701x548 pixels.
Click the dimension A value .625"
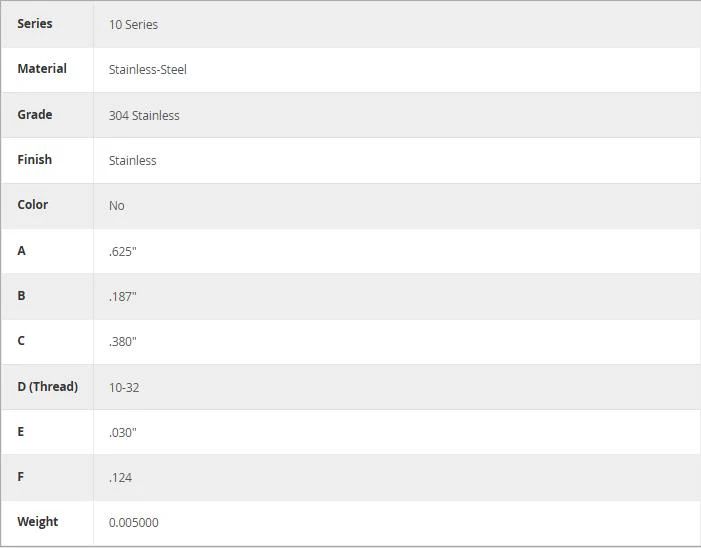point(122,251)
